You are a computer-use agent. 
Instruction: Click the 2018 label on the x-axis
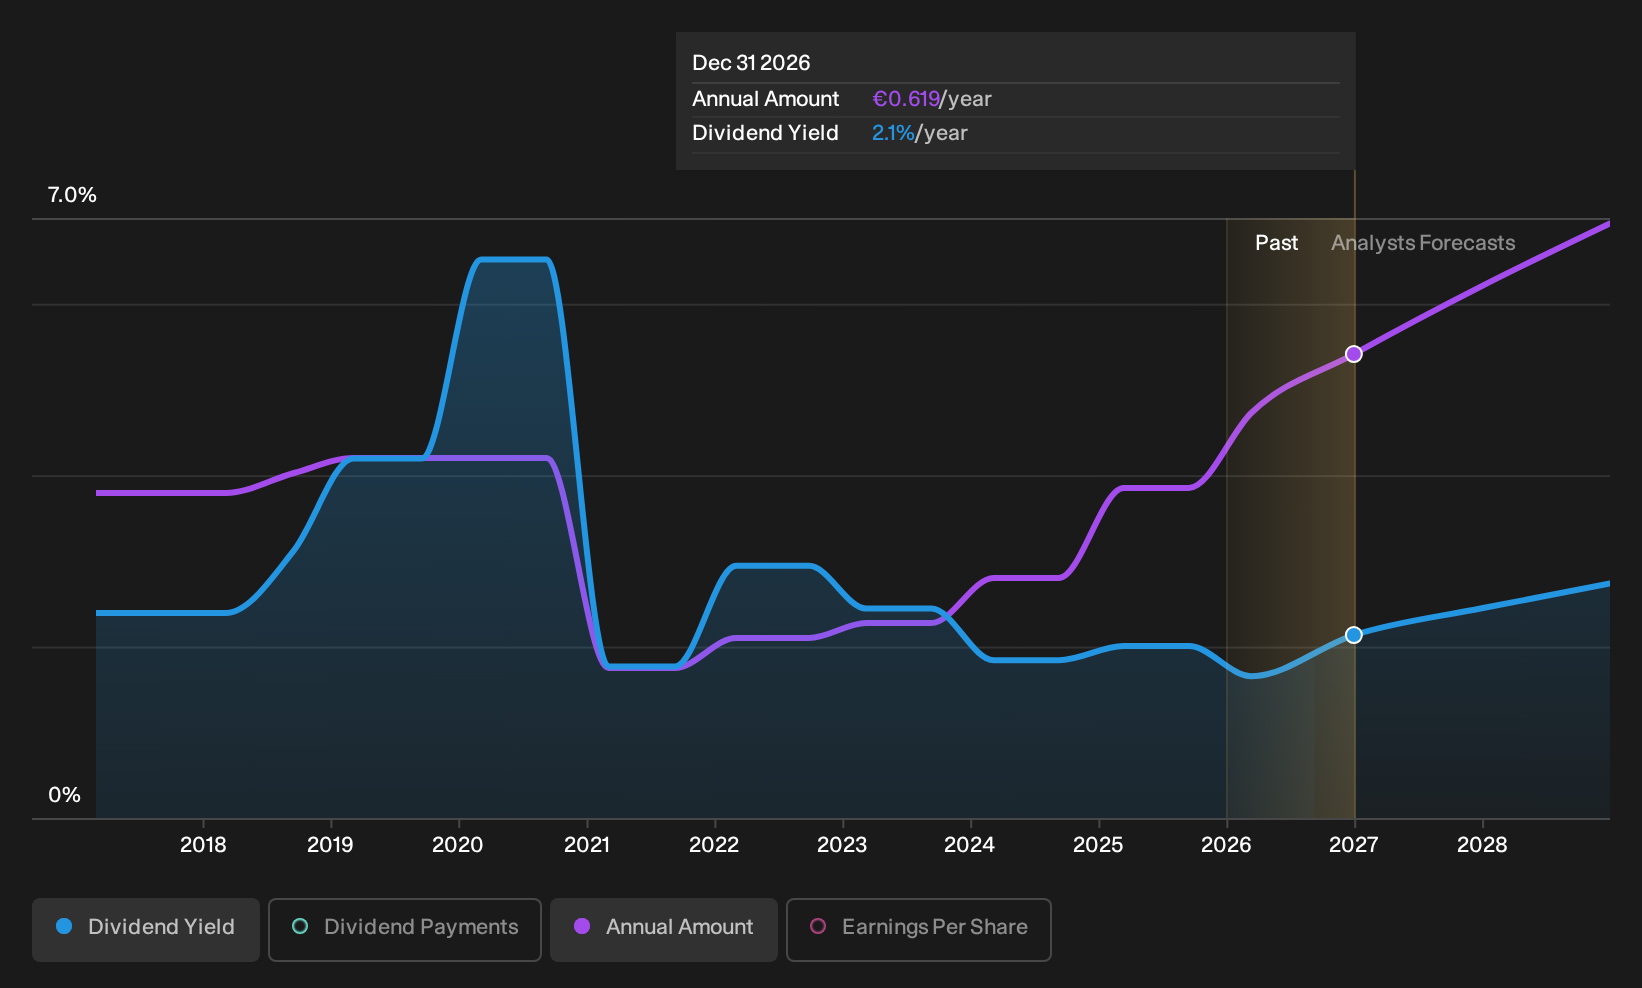click(x=203, y=845)
